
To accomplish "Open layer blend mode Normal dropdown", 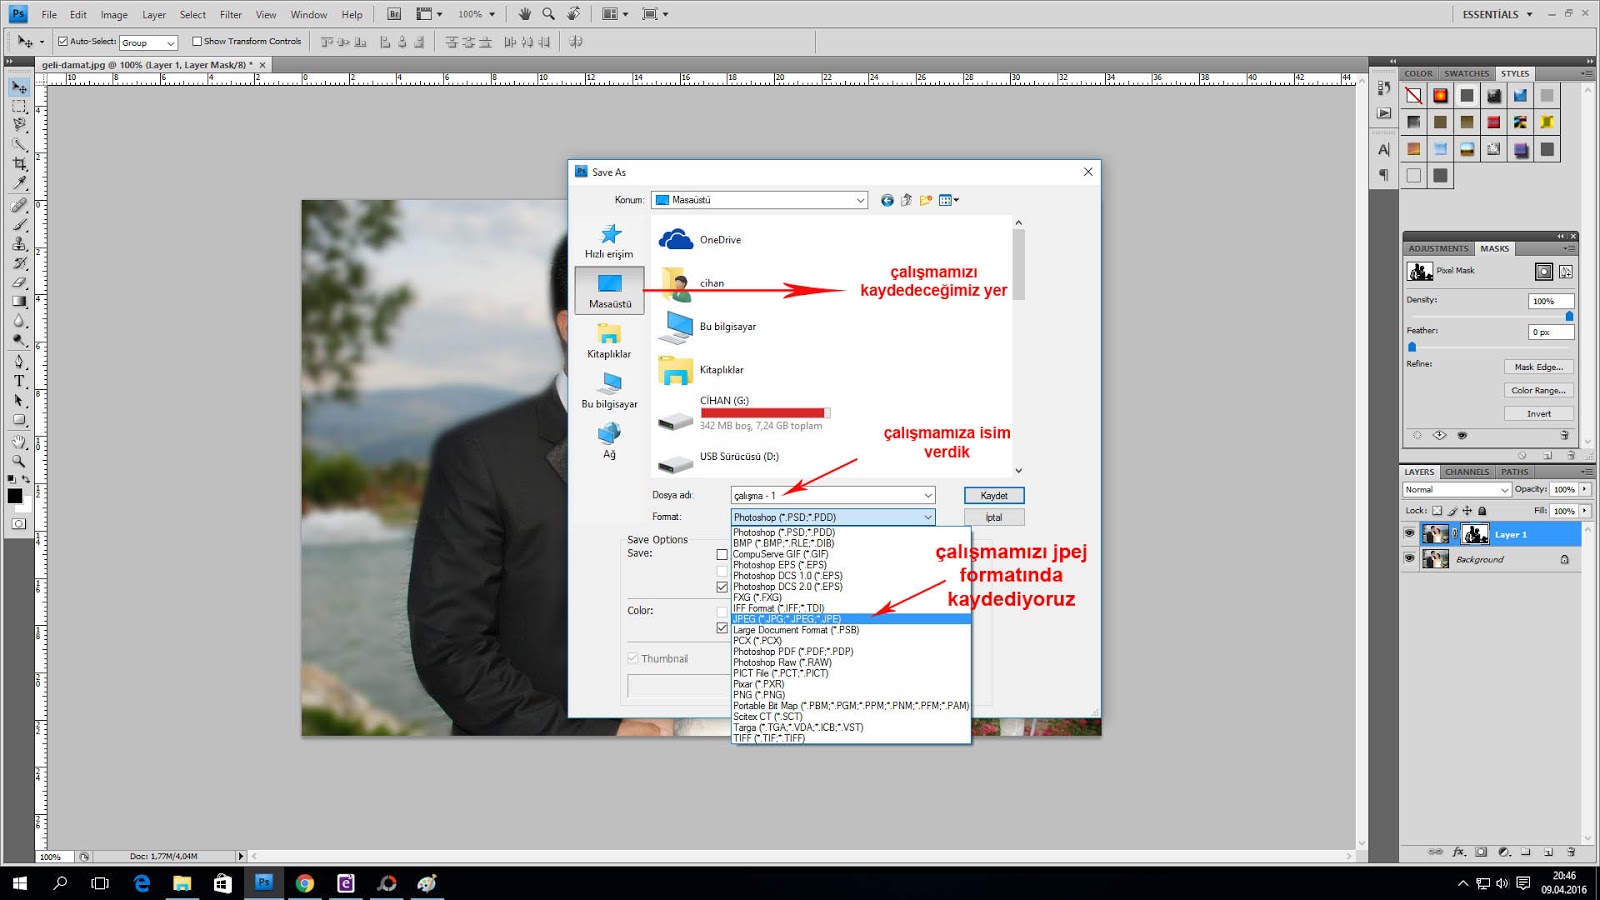I will point(1456,490).
